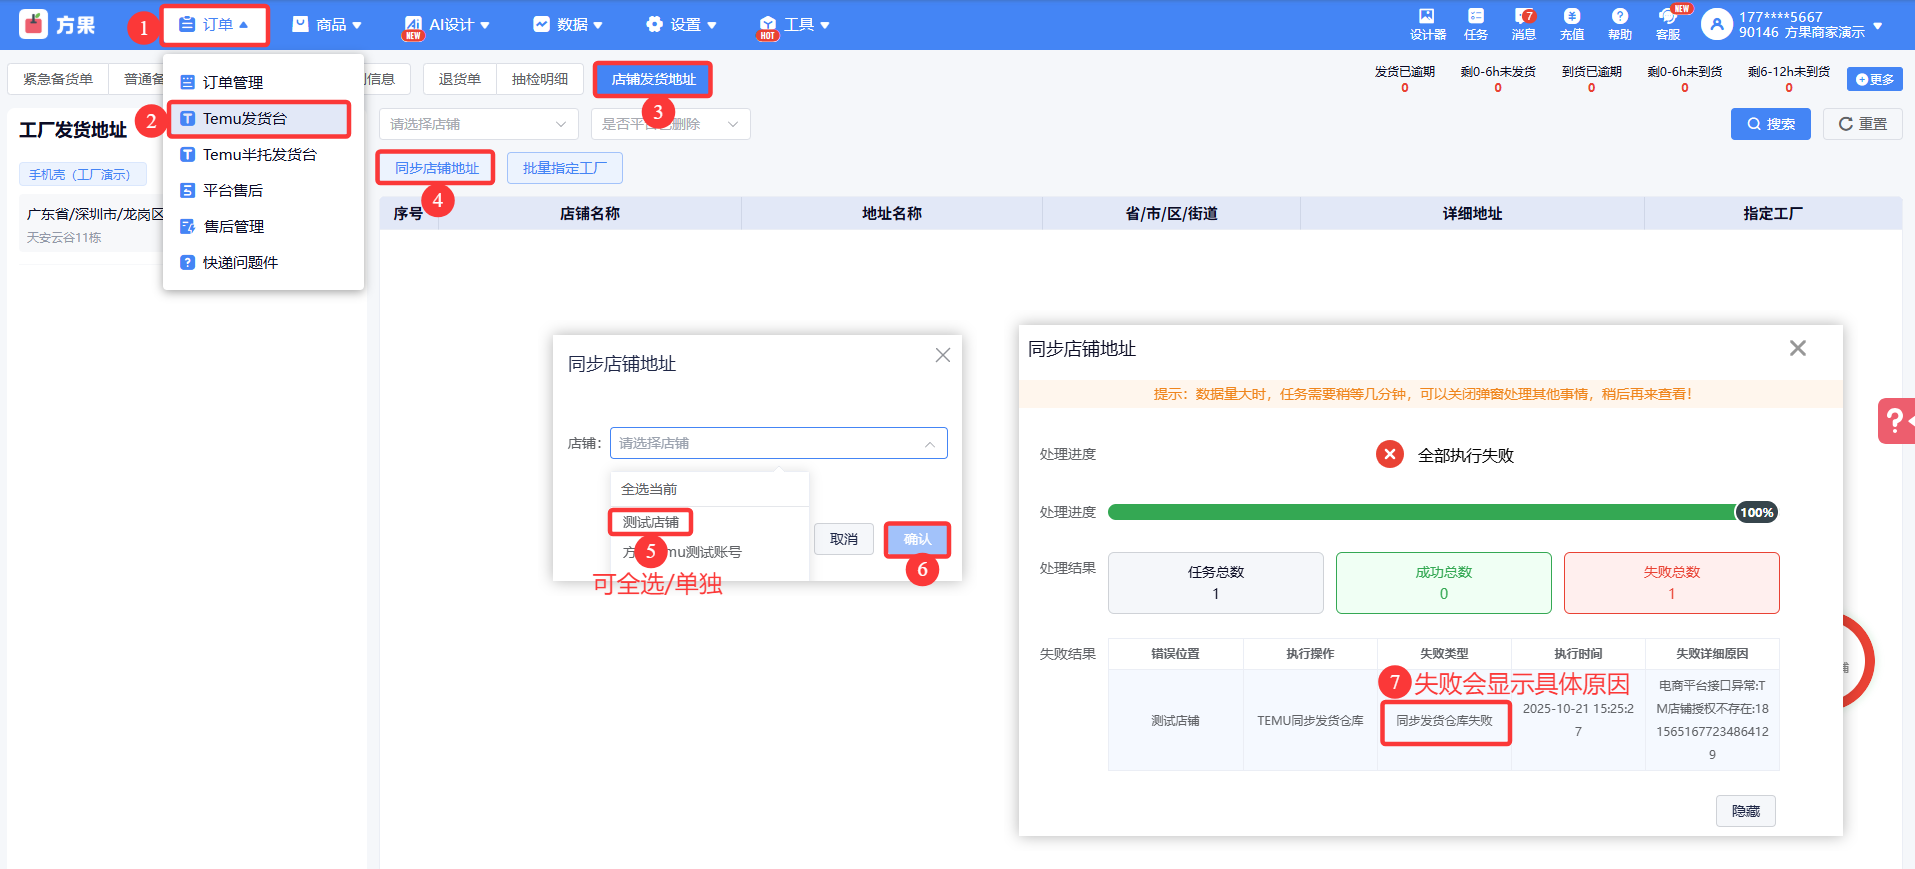Viewport: 1915px width, 869px height.
Task: Switch to the 退货单 tab
Action: click(x=459, y=79)
